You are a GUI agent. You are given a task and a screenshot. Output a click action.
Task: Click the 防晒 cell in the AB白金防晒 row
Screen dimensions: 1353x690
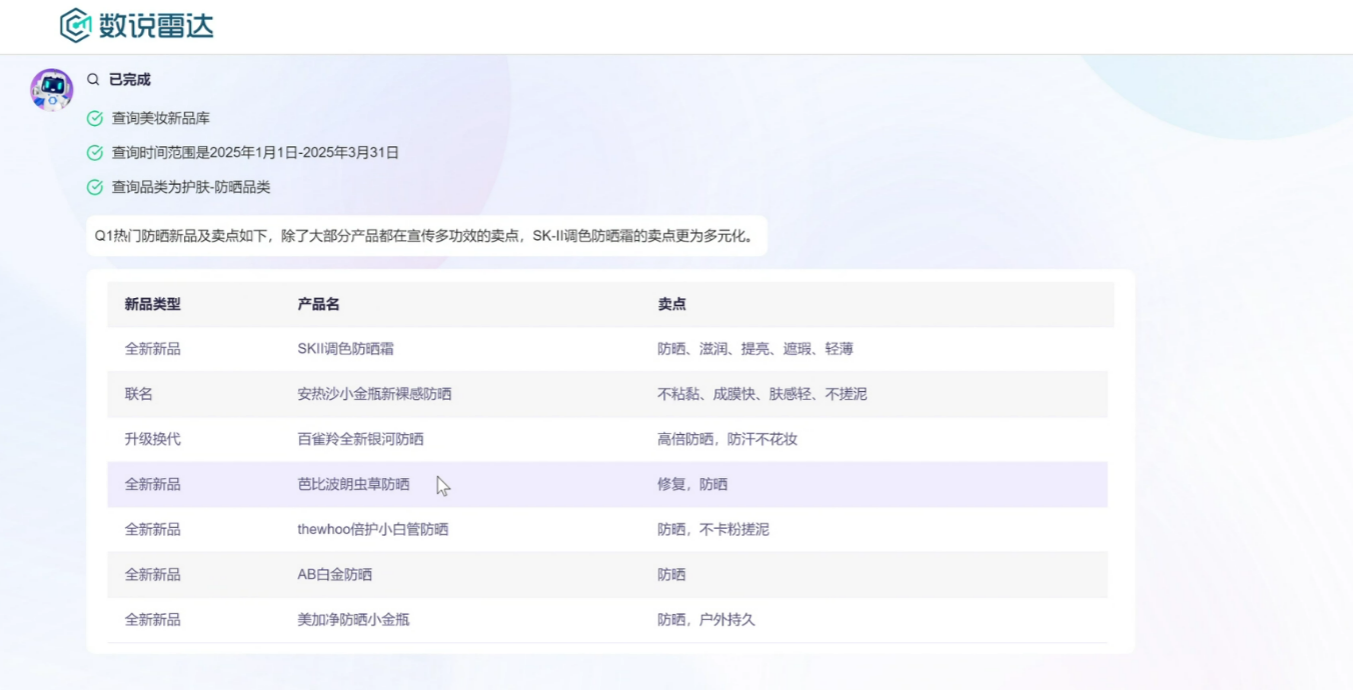(x=672, y=575)
